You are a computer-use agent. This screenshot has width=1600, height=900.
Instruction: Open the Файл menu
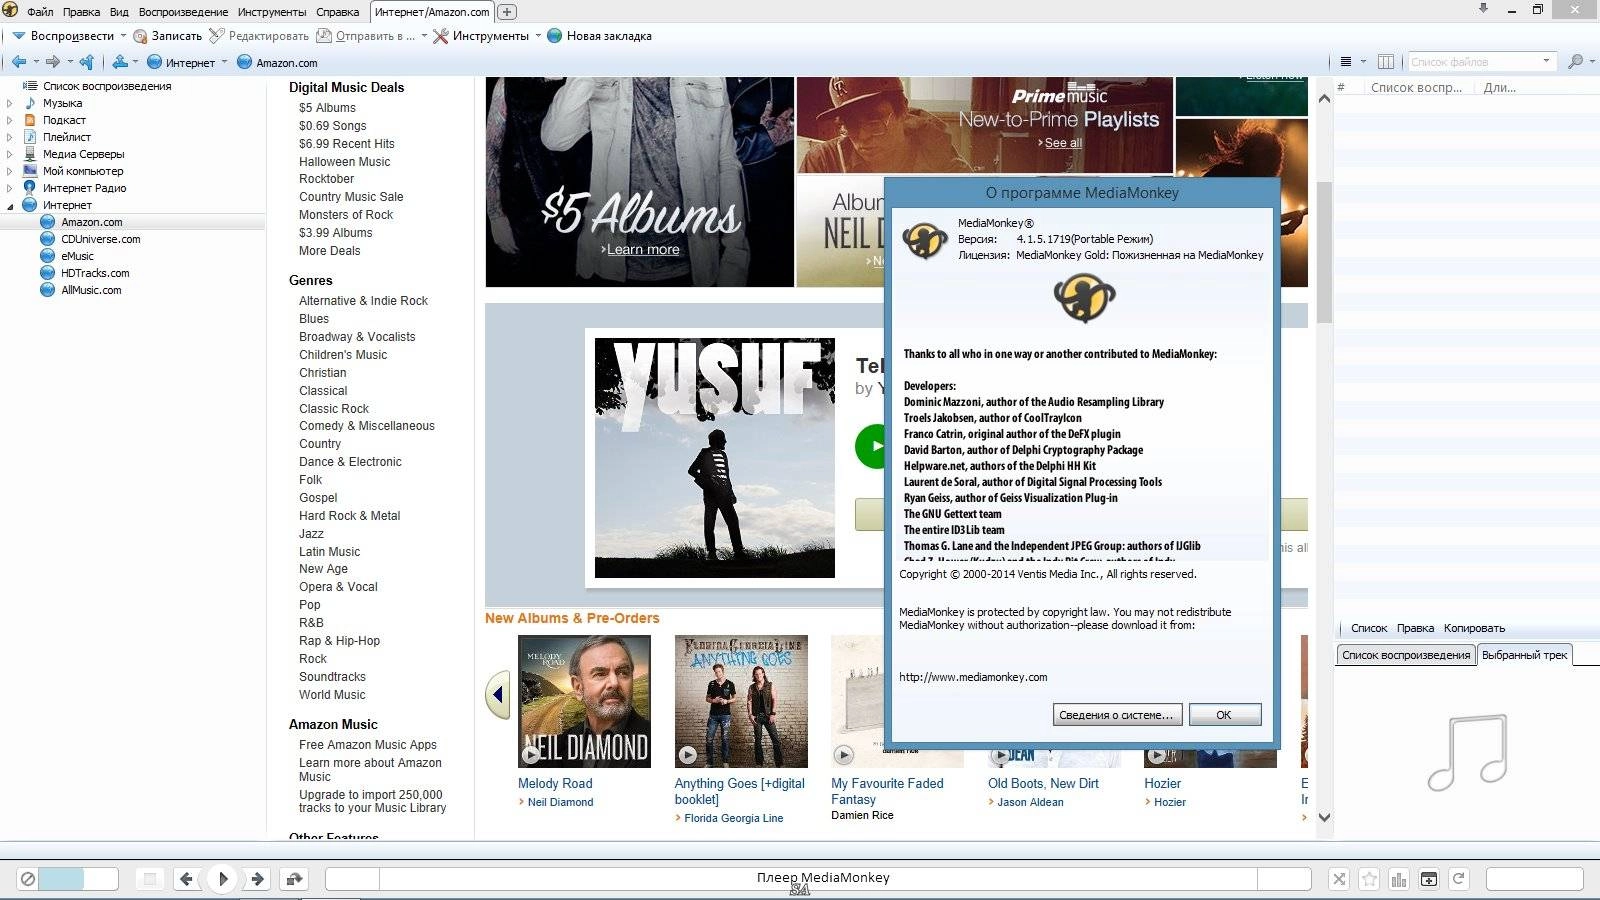(40, 12)
